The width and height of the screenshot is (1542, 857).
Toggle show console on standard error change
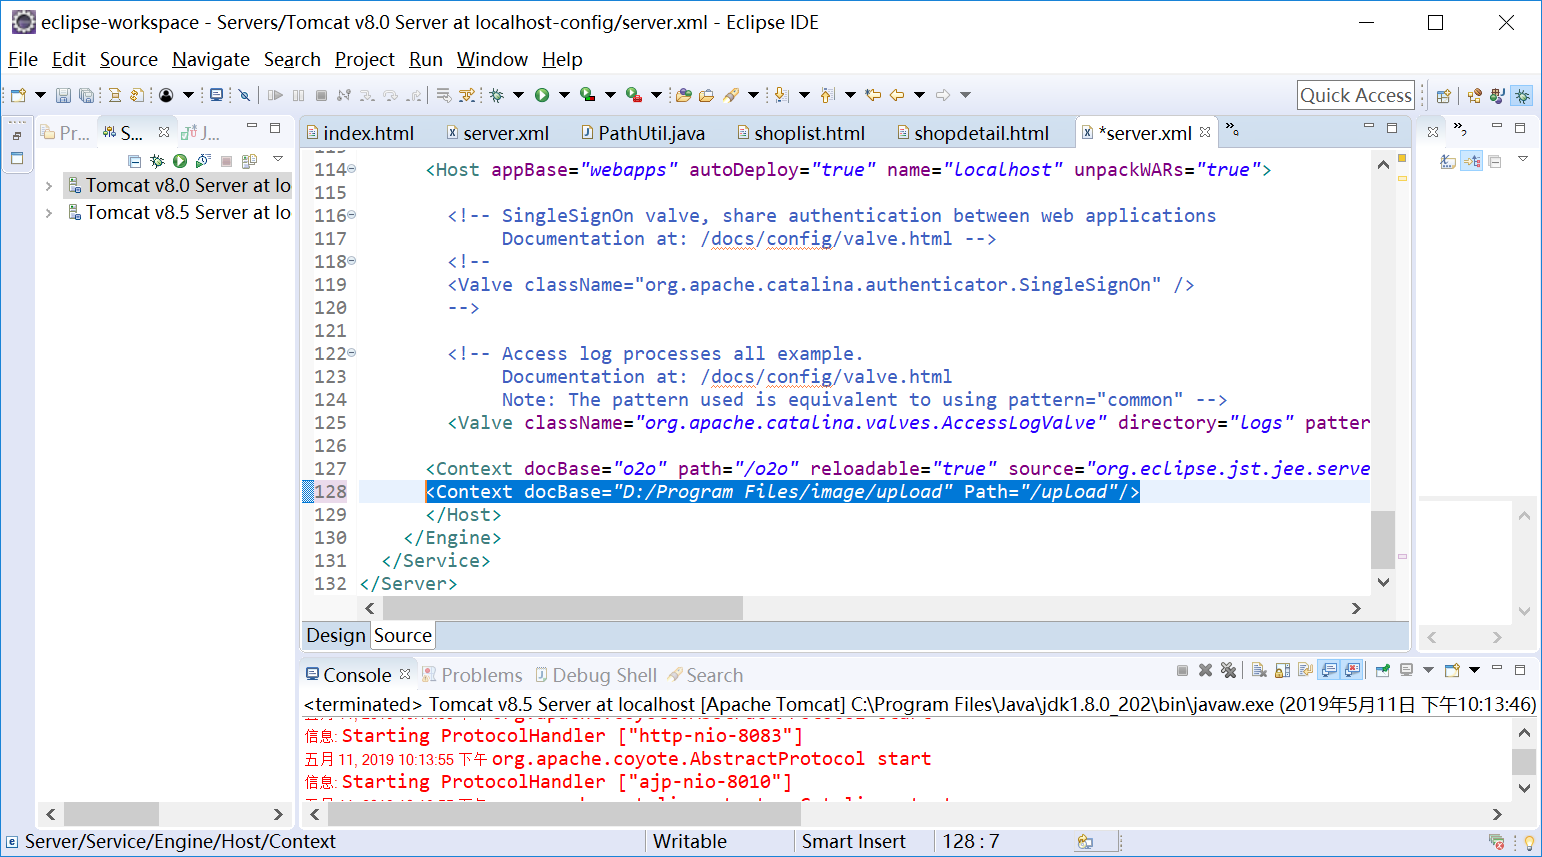tap(1352, 670)
